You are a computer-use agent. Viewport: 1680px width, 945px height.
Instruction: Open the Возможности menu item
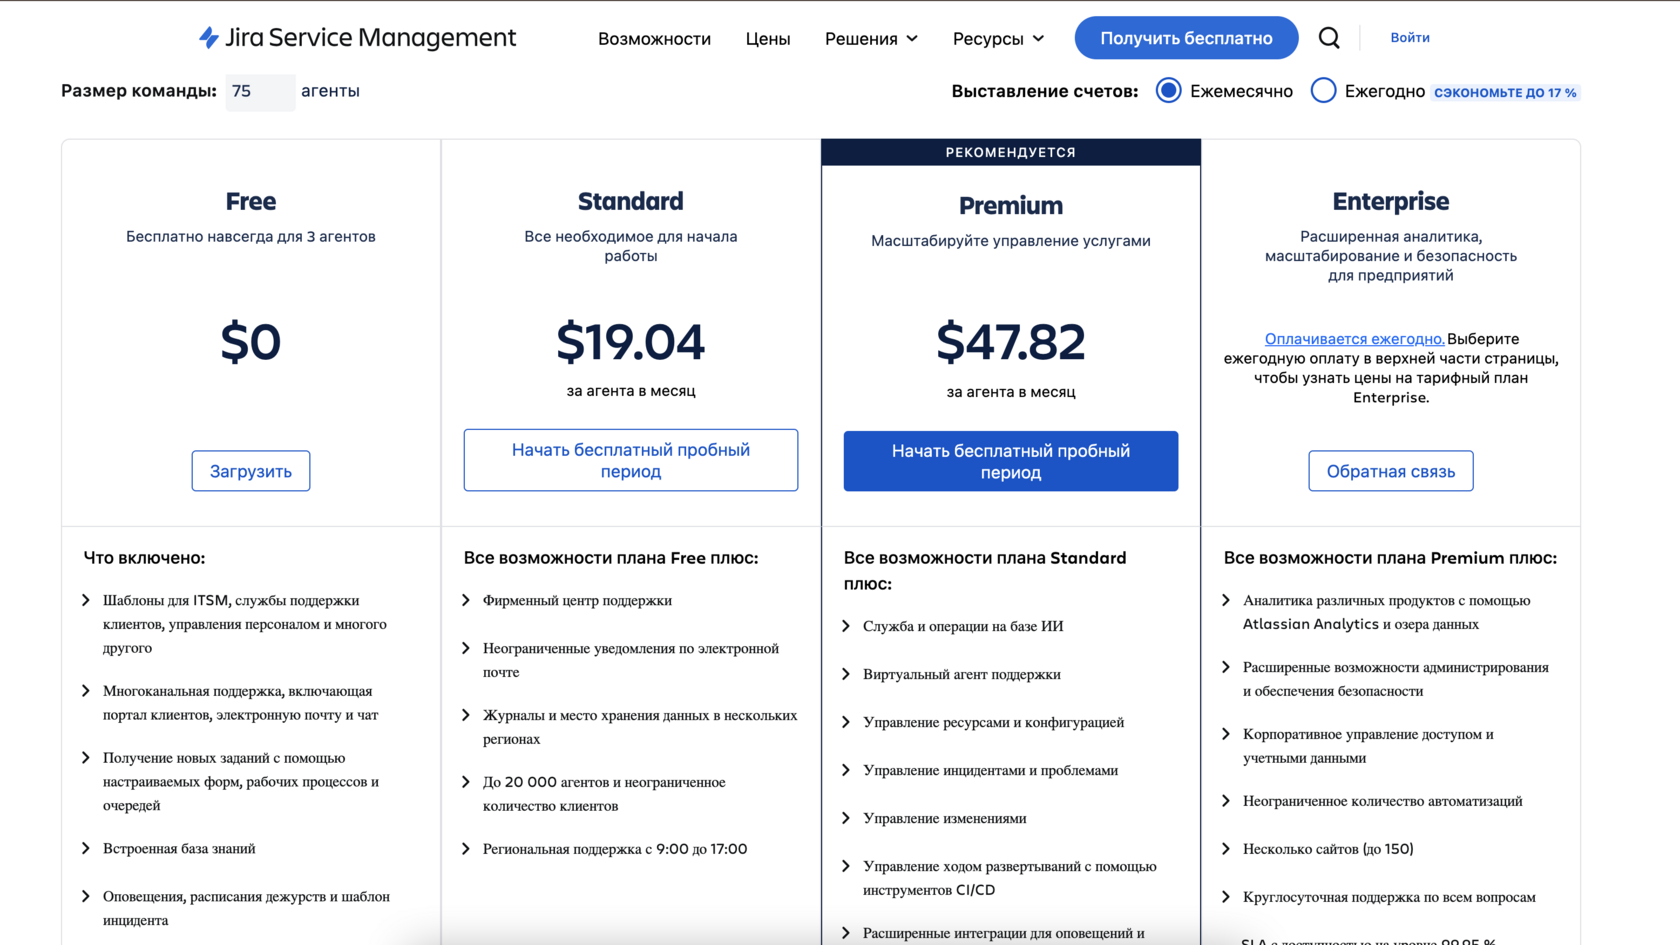654,39
